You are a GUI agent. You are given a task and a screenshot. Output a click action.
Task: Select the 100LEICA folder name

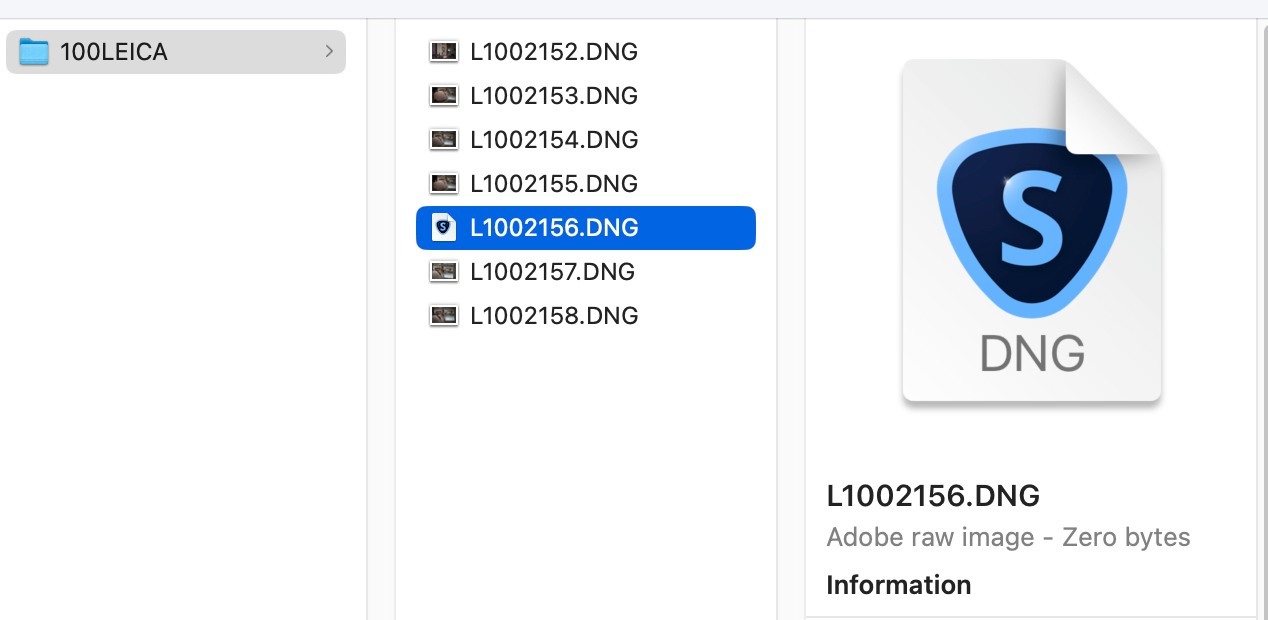point(114,52)
